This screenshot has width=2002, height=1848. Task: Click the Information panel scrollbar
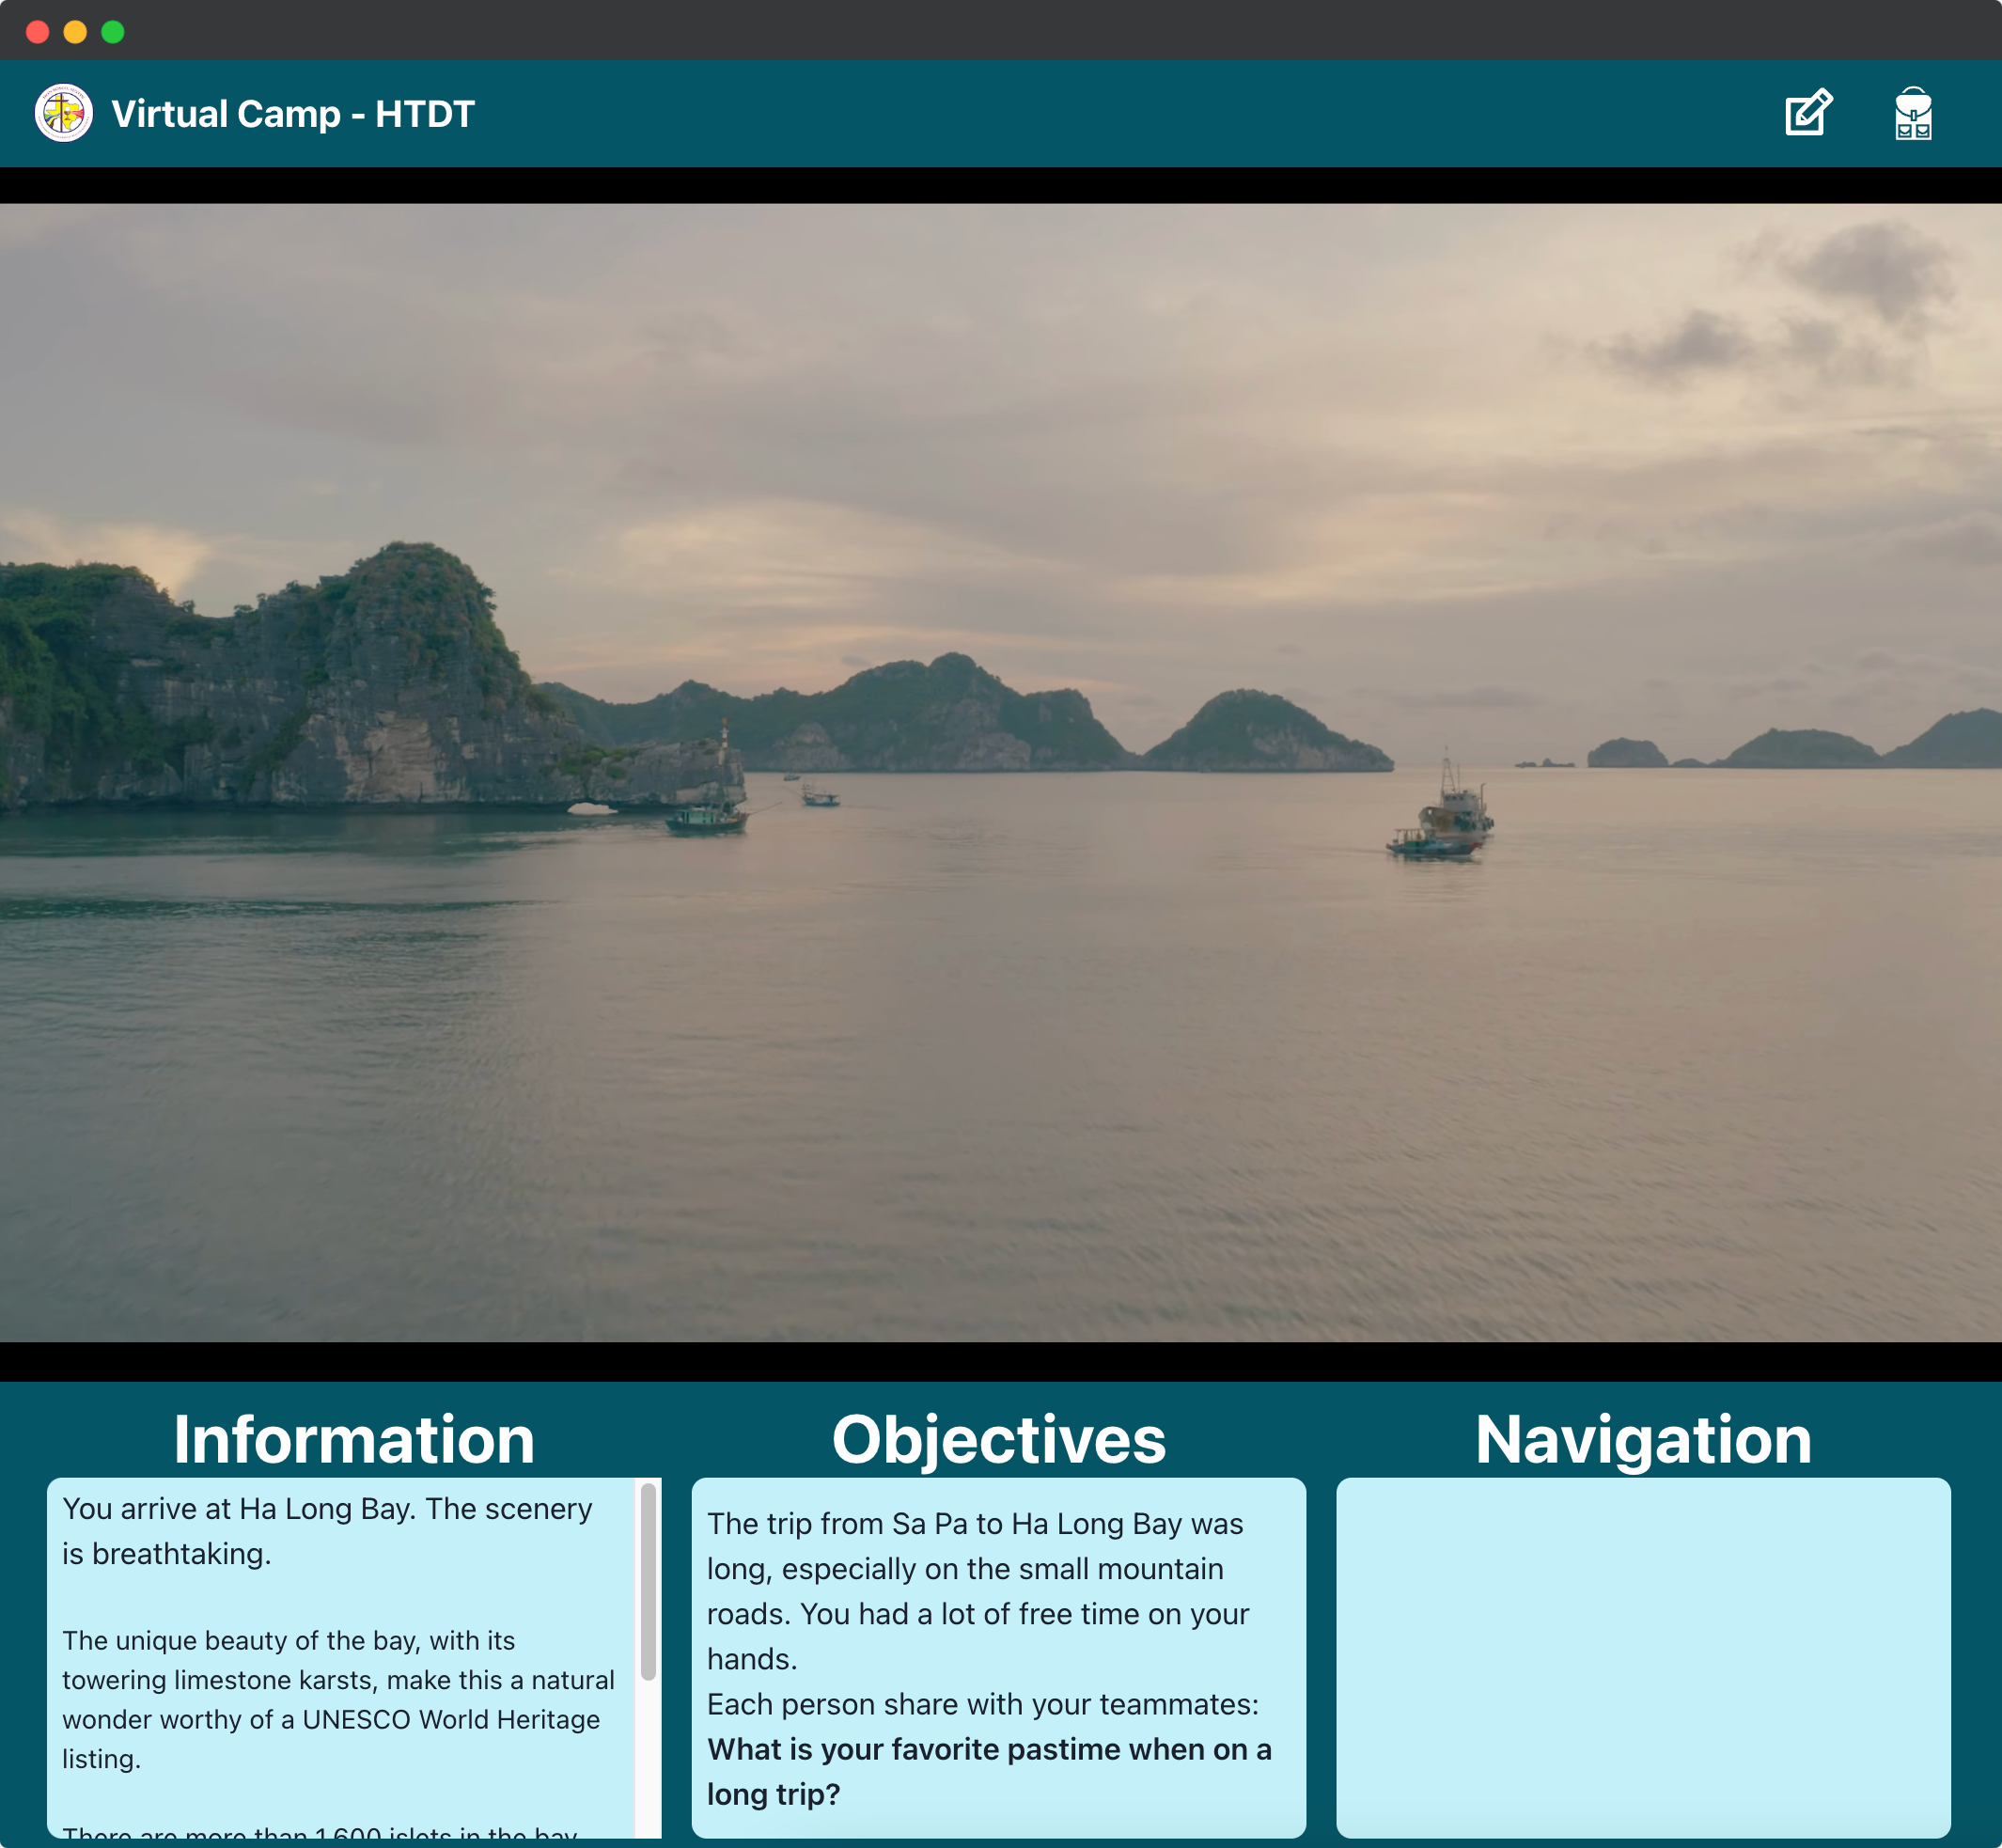pos(648,1582)
